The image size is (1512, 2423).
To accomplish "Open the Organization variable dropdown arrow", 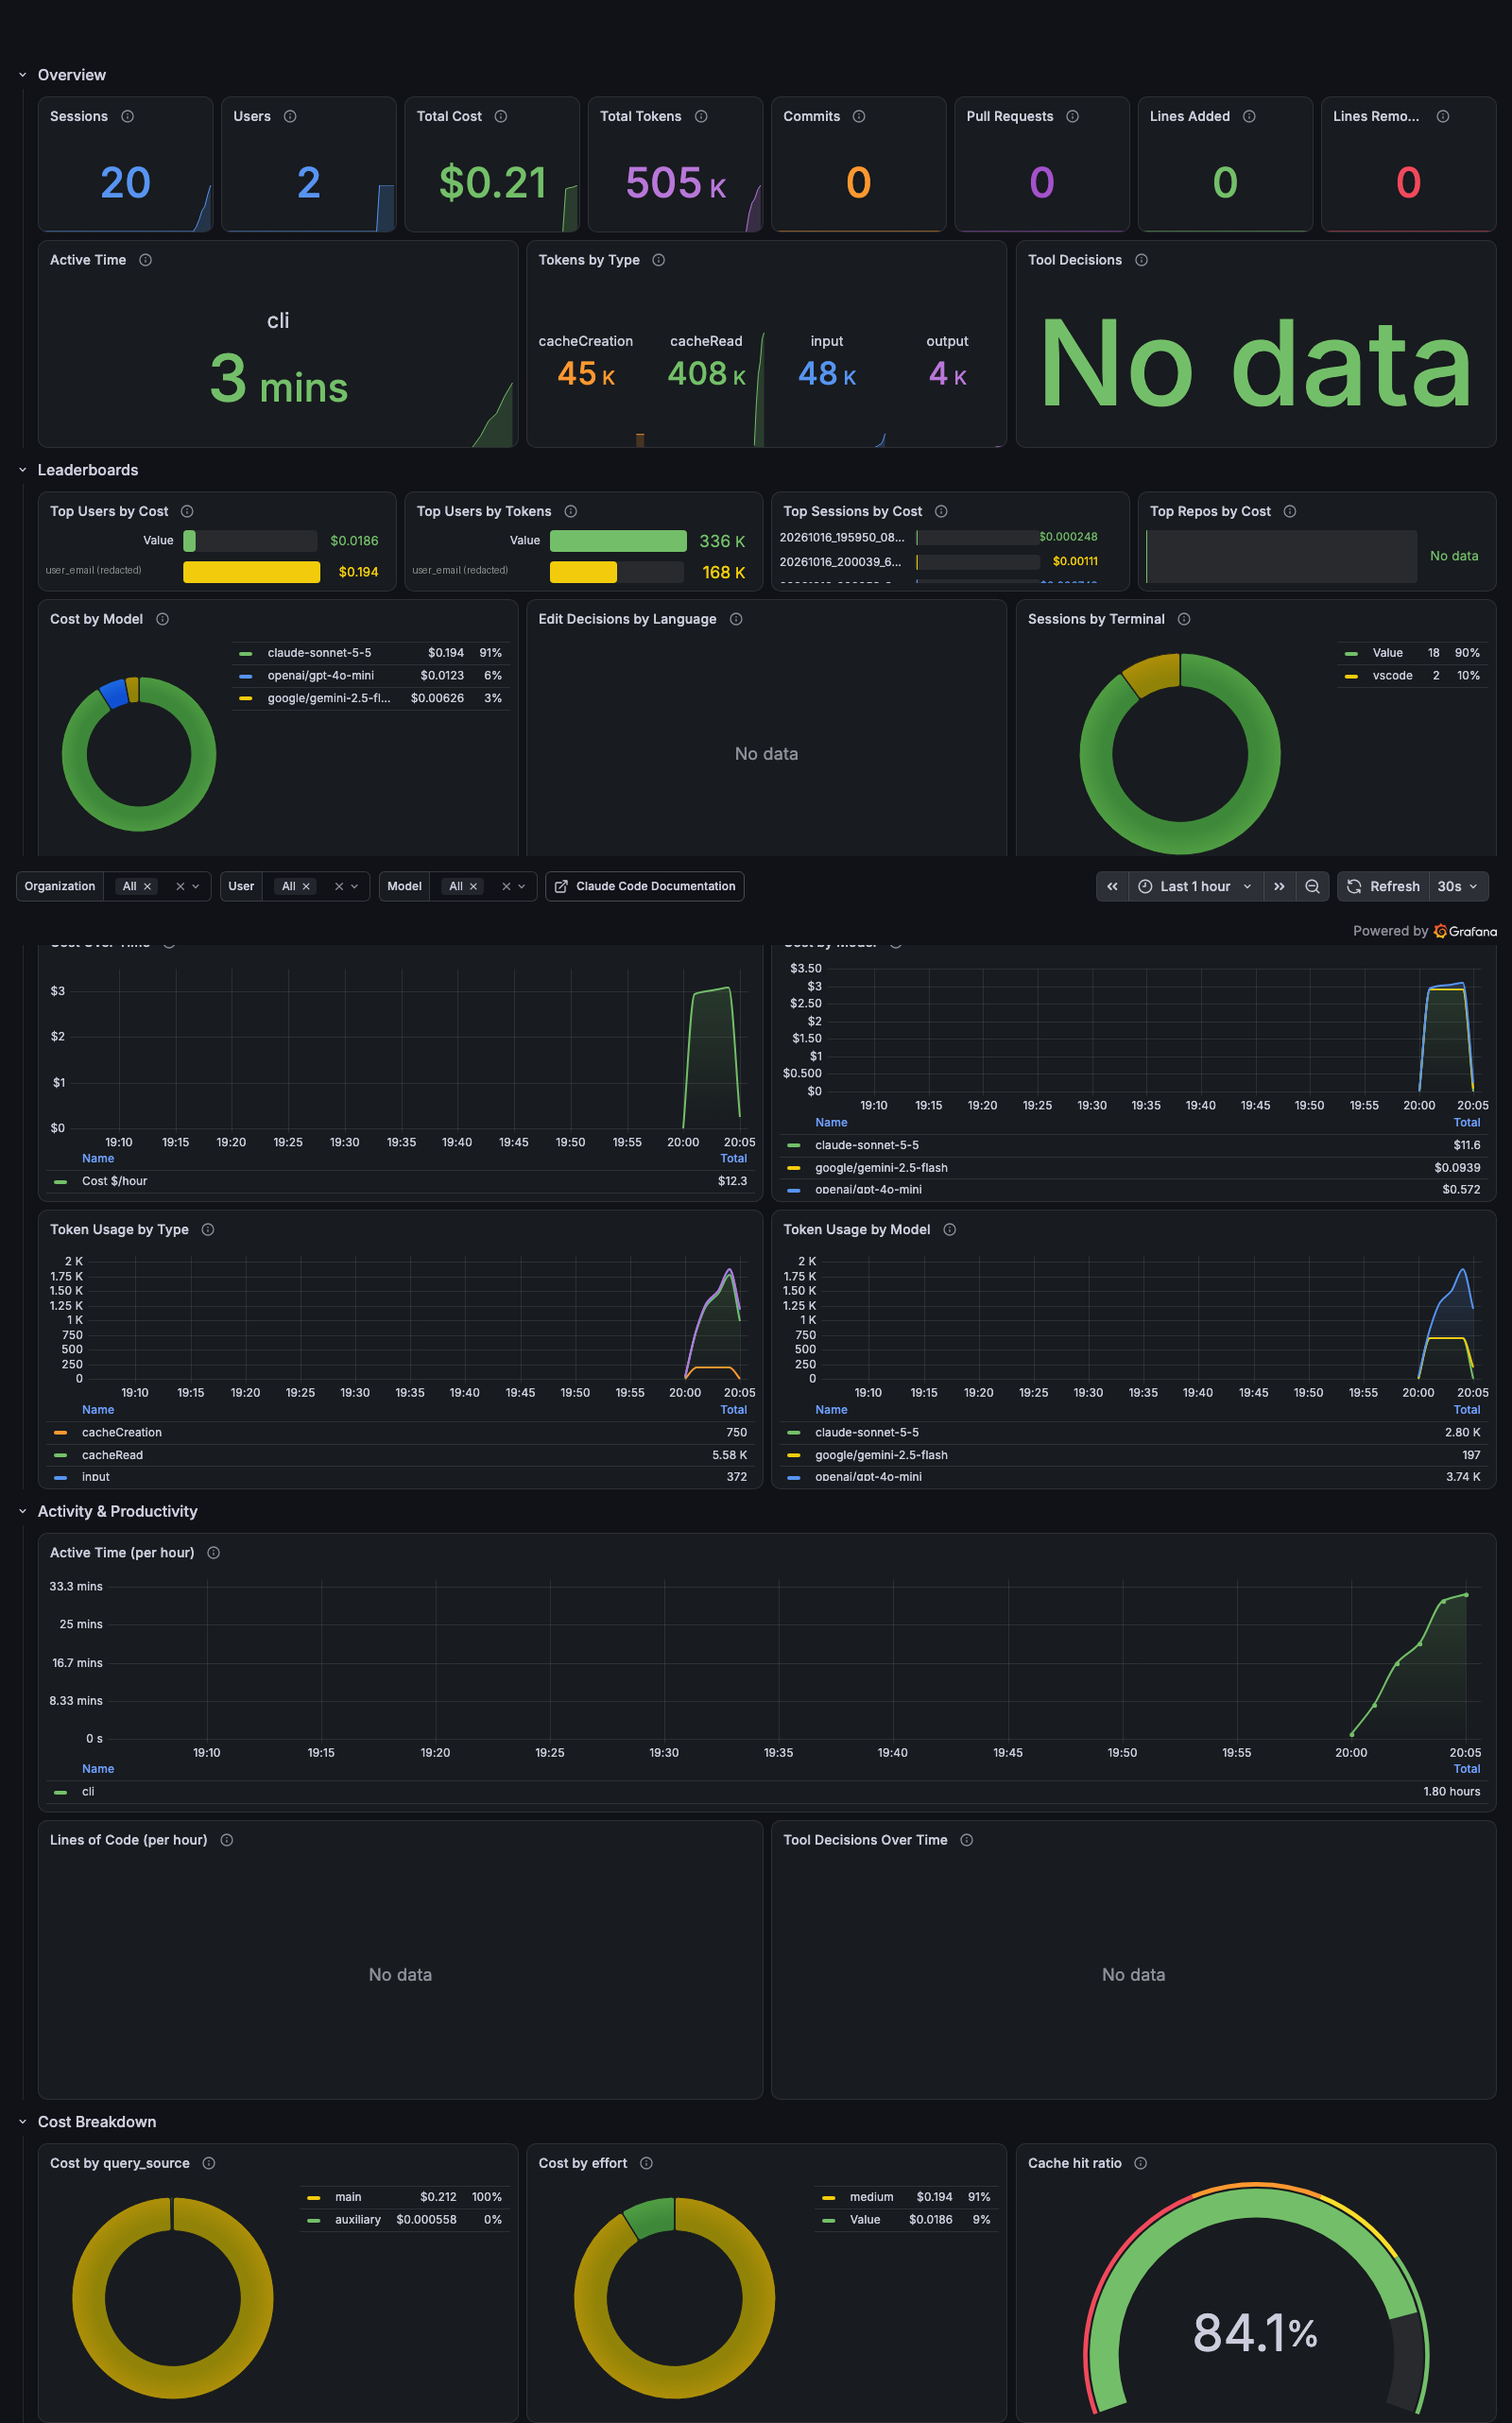I will pos(196,886).
